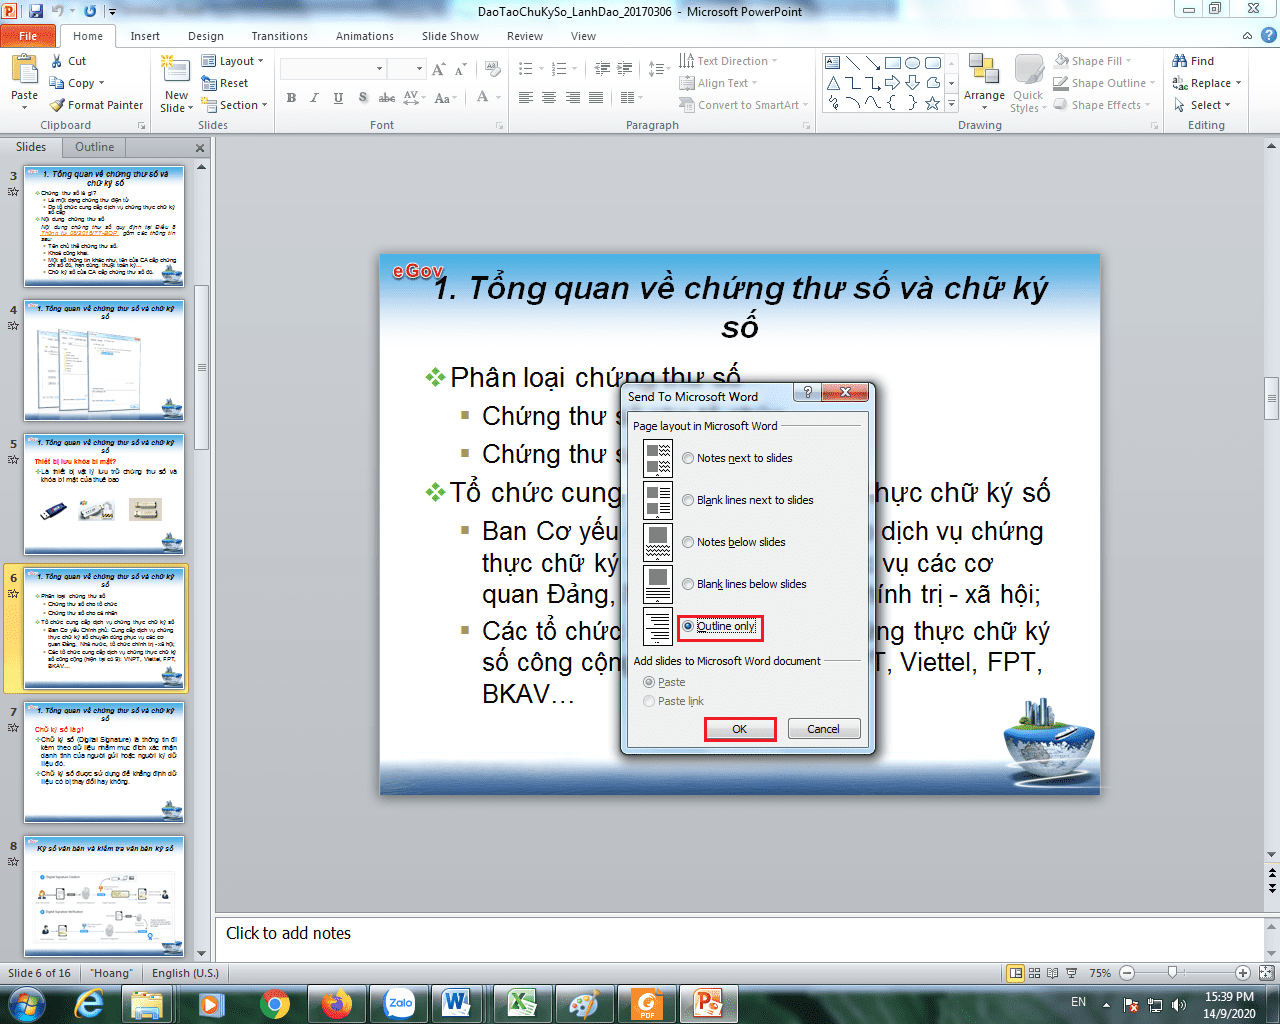
Task: Apply bold formatting
Action: 291,98
